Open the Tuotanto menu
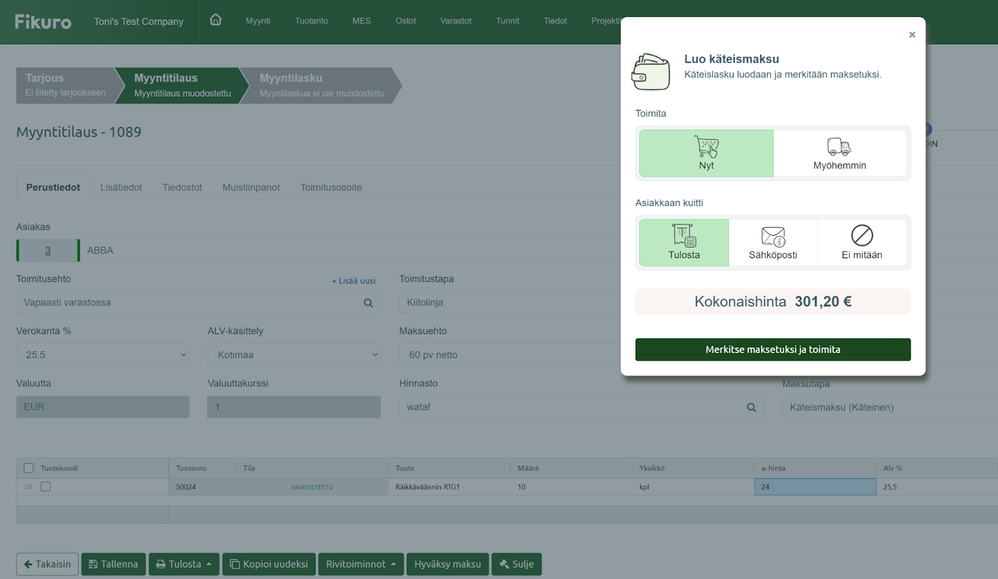This screenshot has width=998, height=579. (311, 21)
